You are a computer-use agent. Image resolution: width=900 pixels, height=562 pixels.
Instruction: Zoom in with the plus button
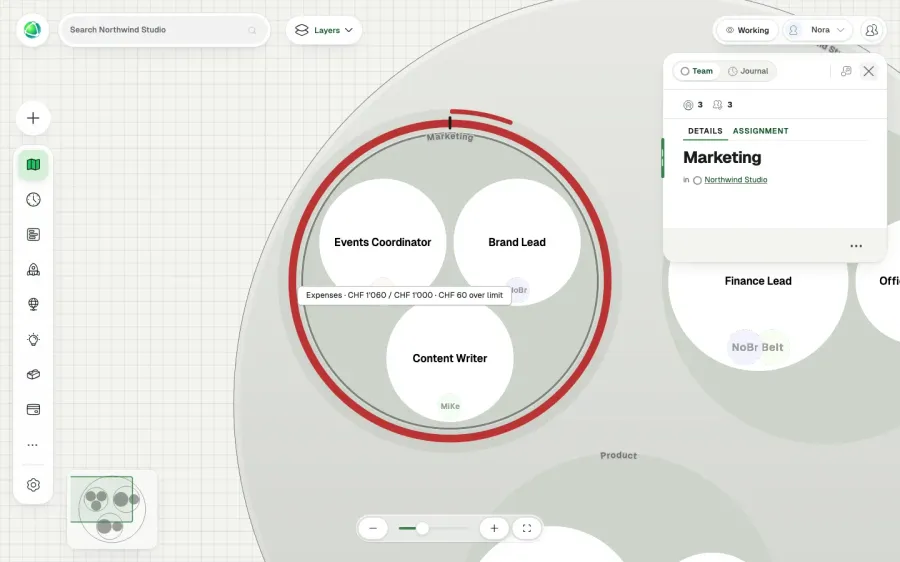[494, 528]
